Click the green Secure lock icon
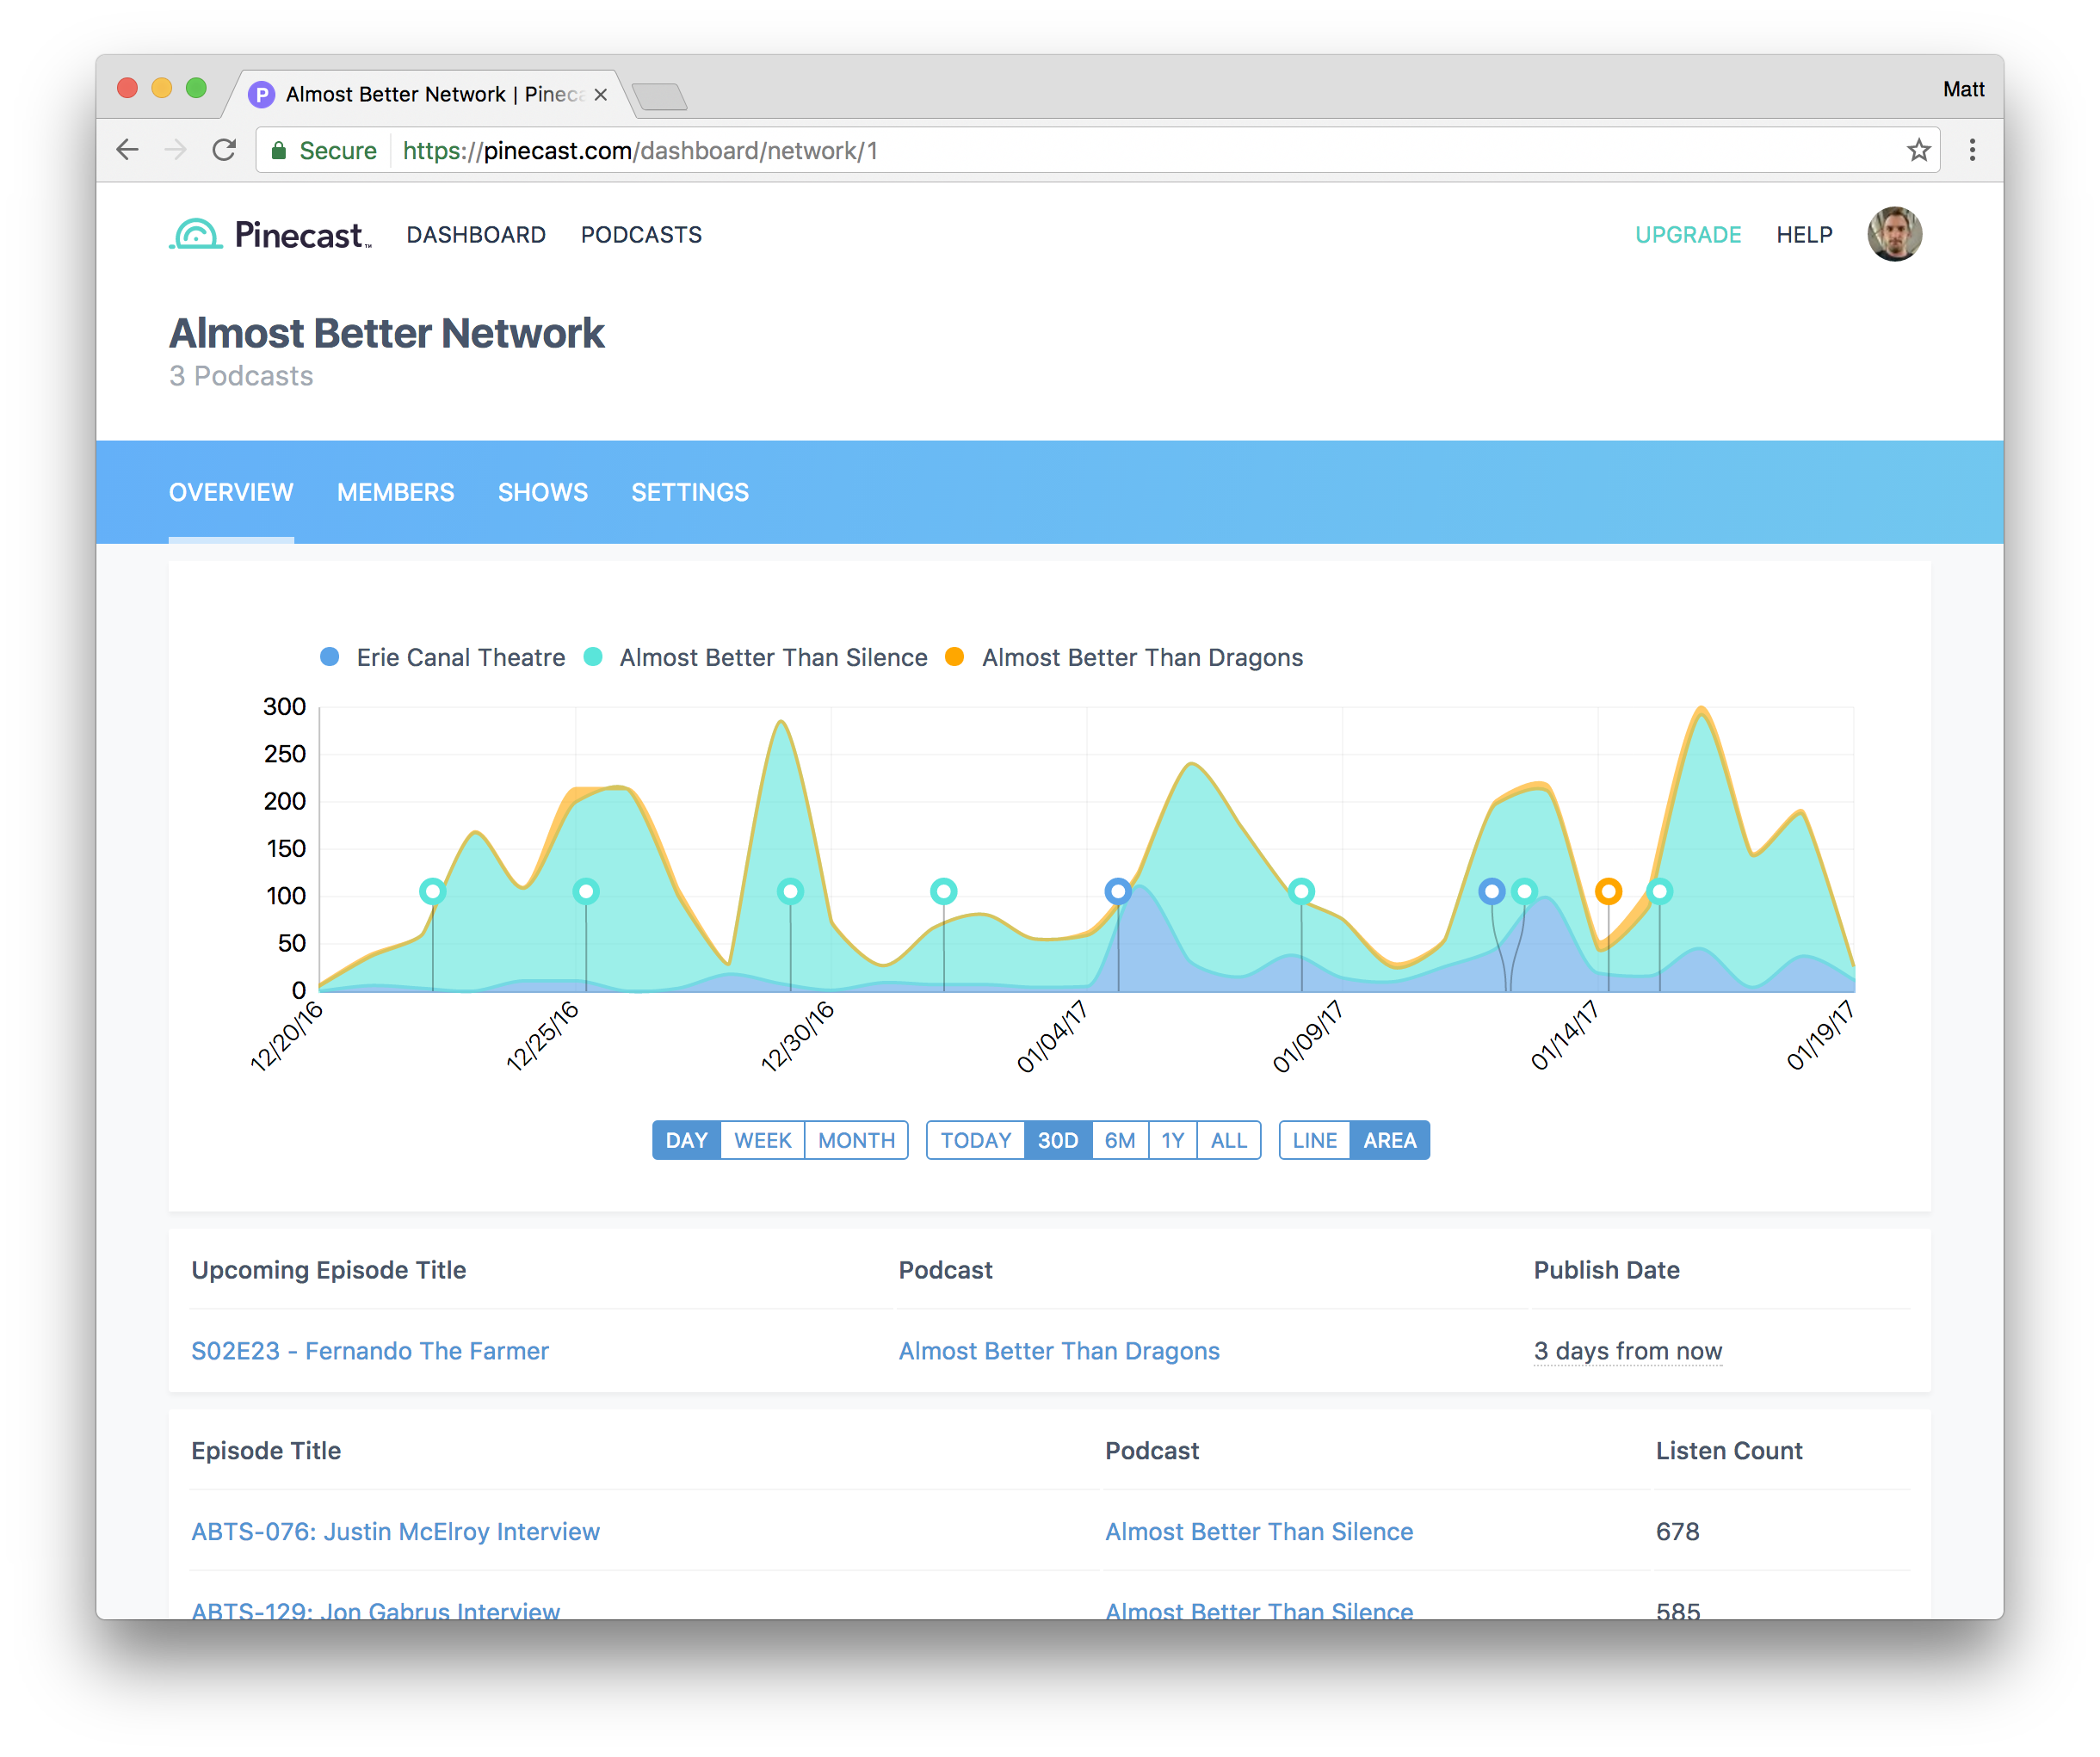Screen dimensions: 2100x1757 point(279,151)
